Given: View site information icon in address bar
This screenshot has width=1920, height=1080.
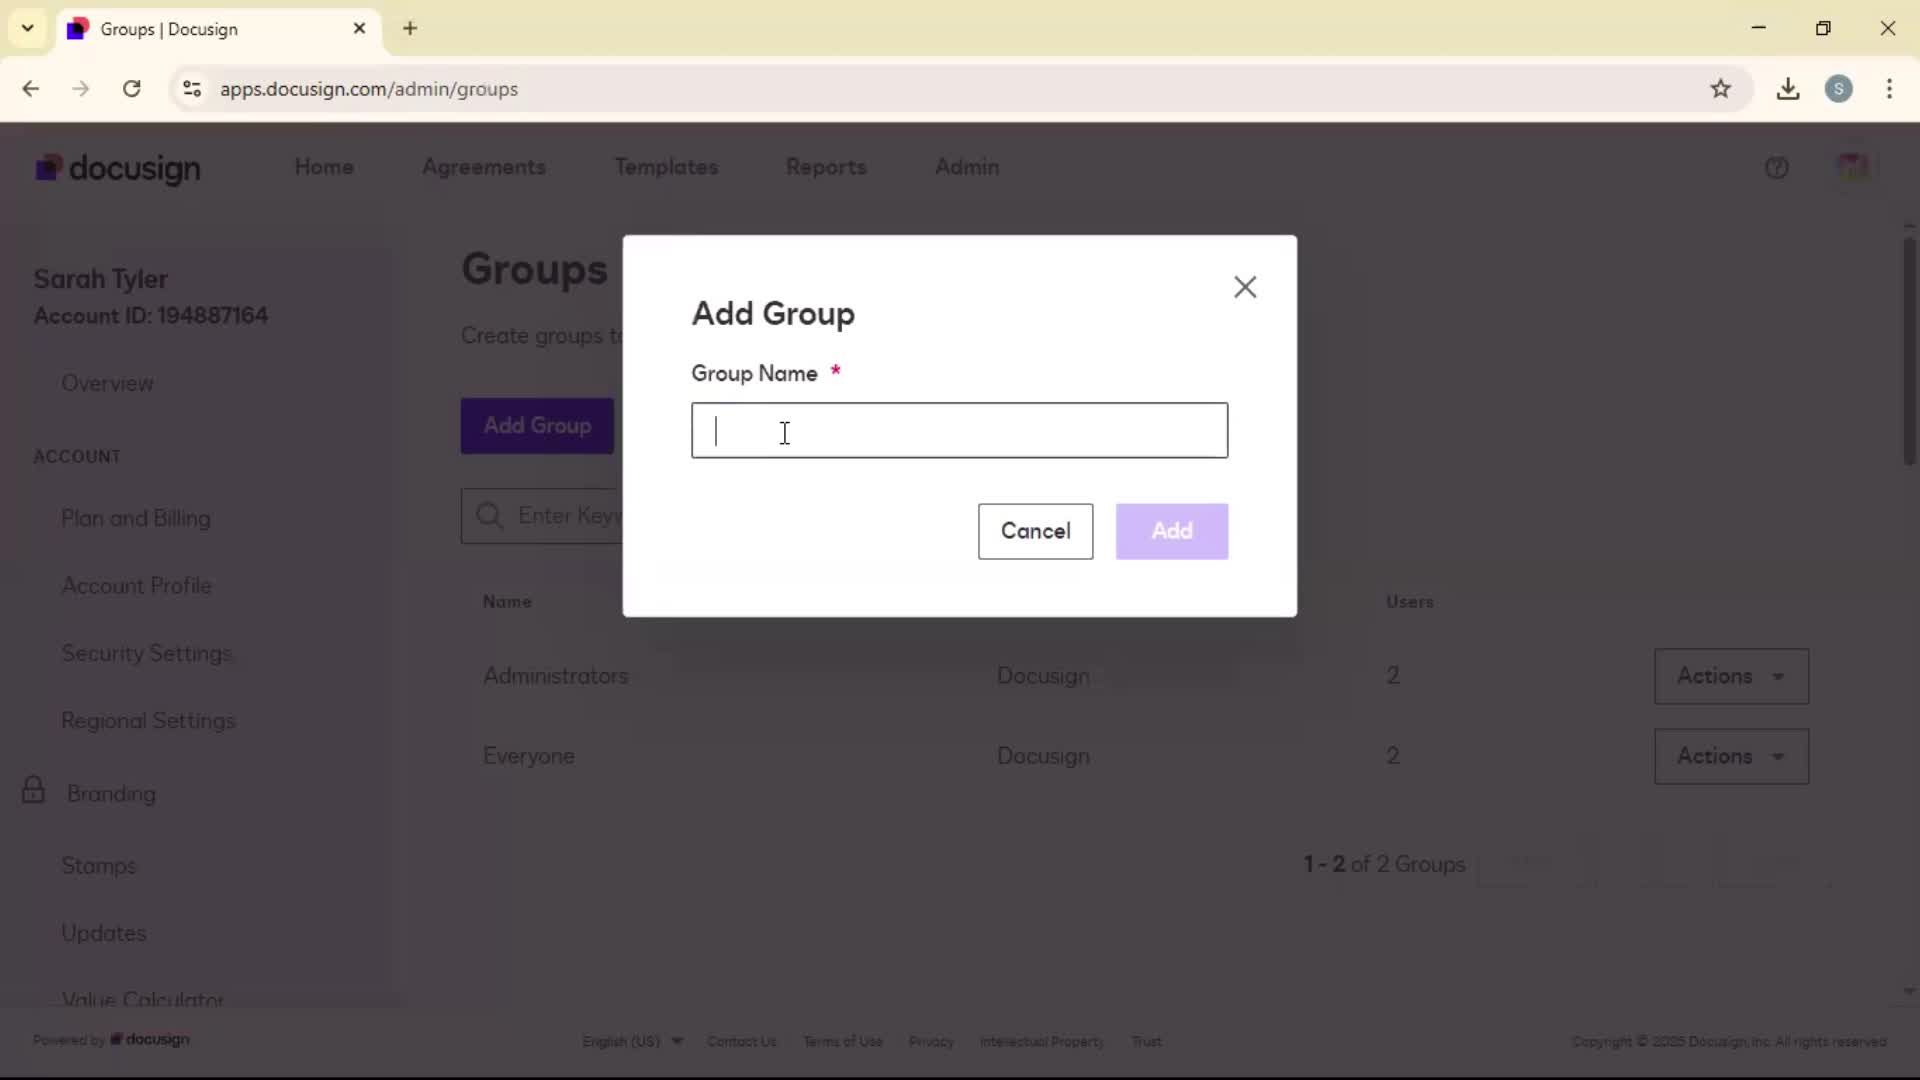Looking at the screenshot, I should 192,89.
